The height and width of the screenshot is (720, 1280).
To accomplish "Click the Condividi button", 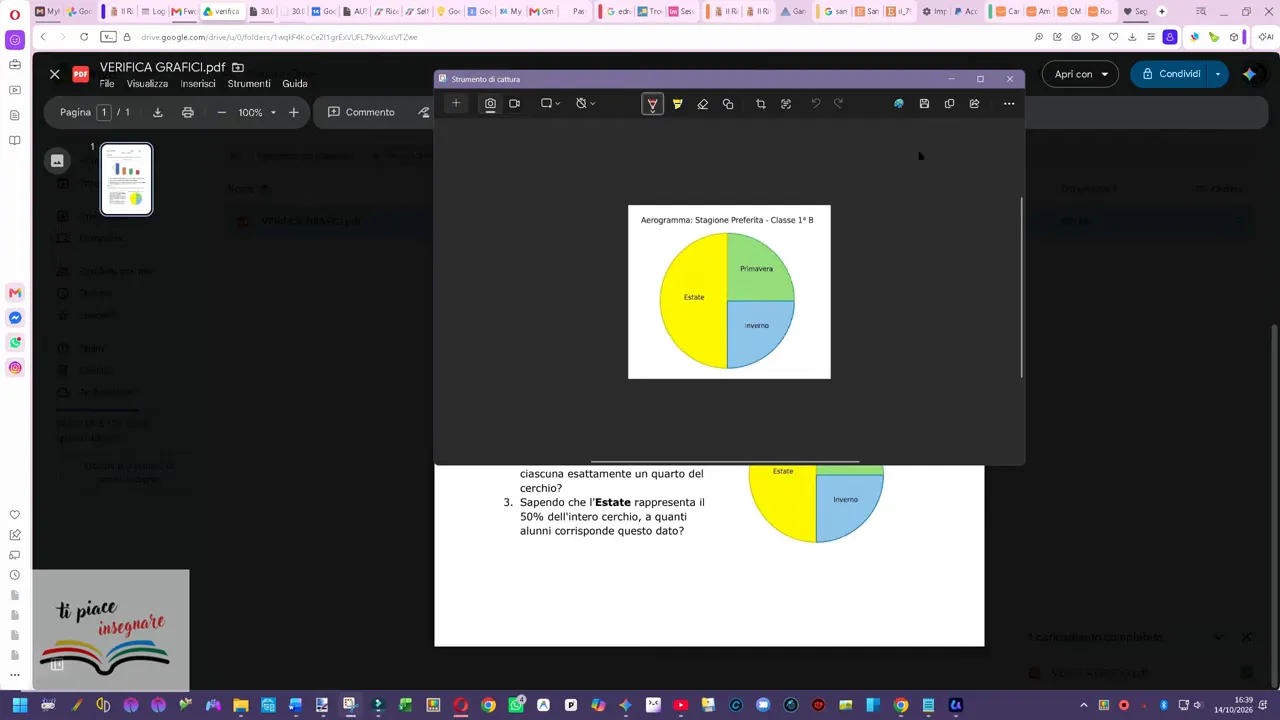I will [x=1170, y=74].
